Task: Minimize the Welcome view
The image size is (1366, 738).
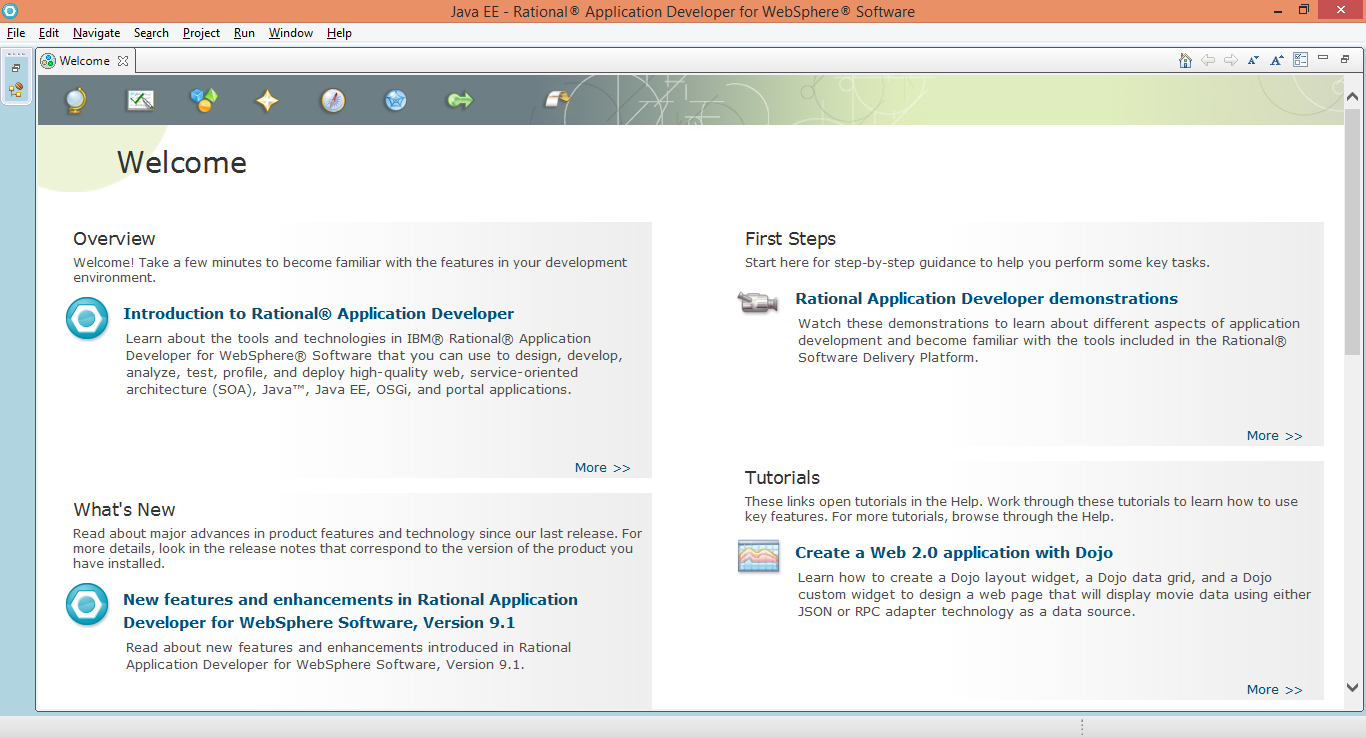Action: (1323, 58)
